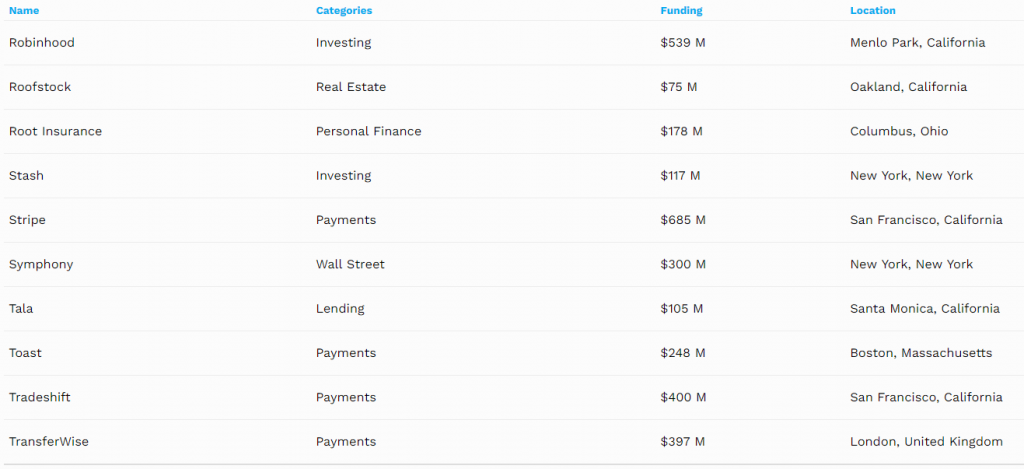Open the TransferWise company entry
1024x469 pixels.
point(48,442)
